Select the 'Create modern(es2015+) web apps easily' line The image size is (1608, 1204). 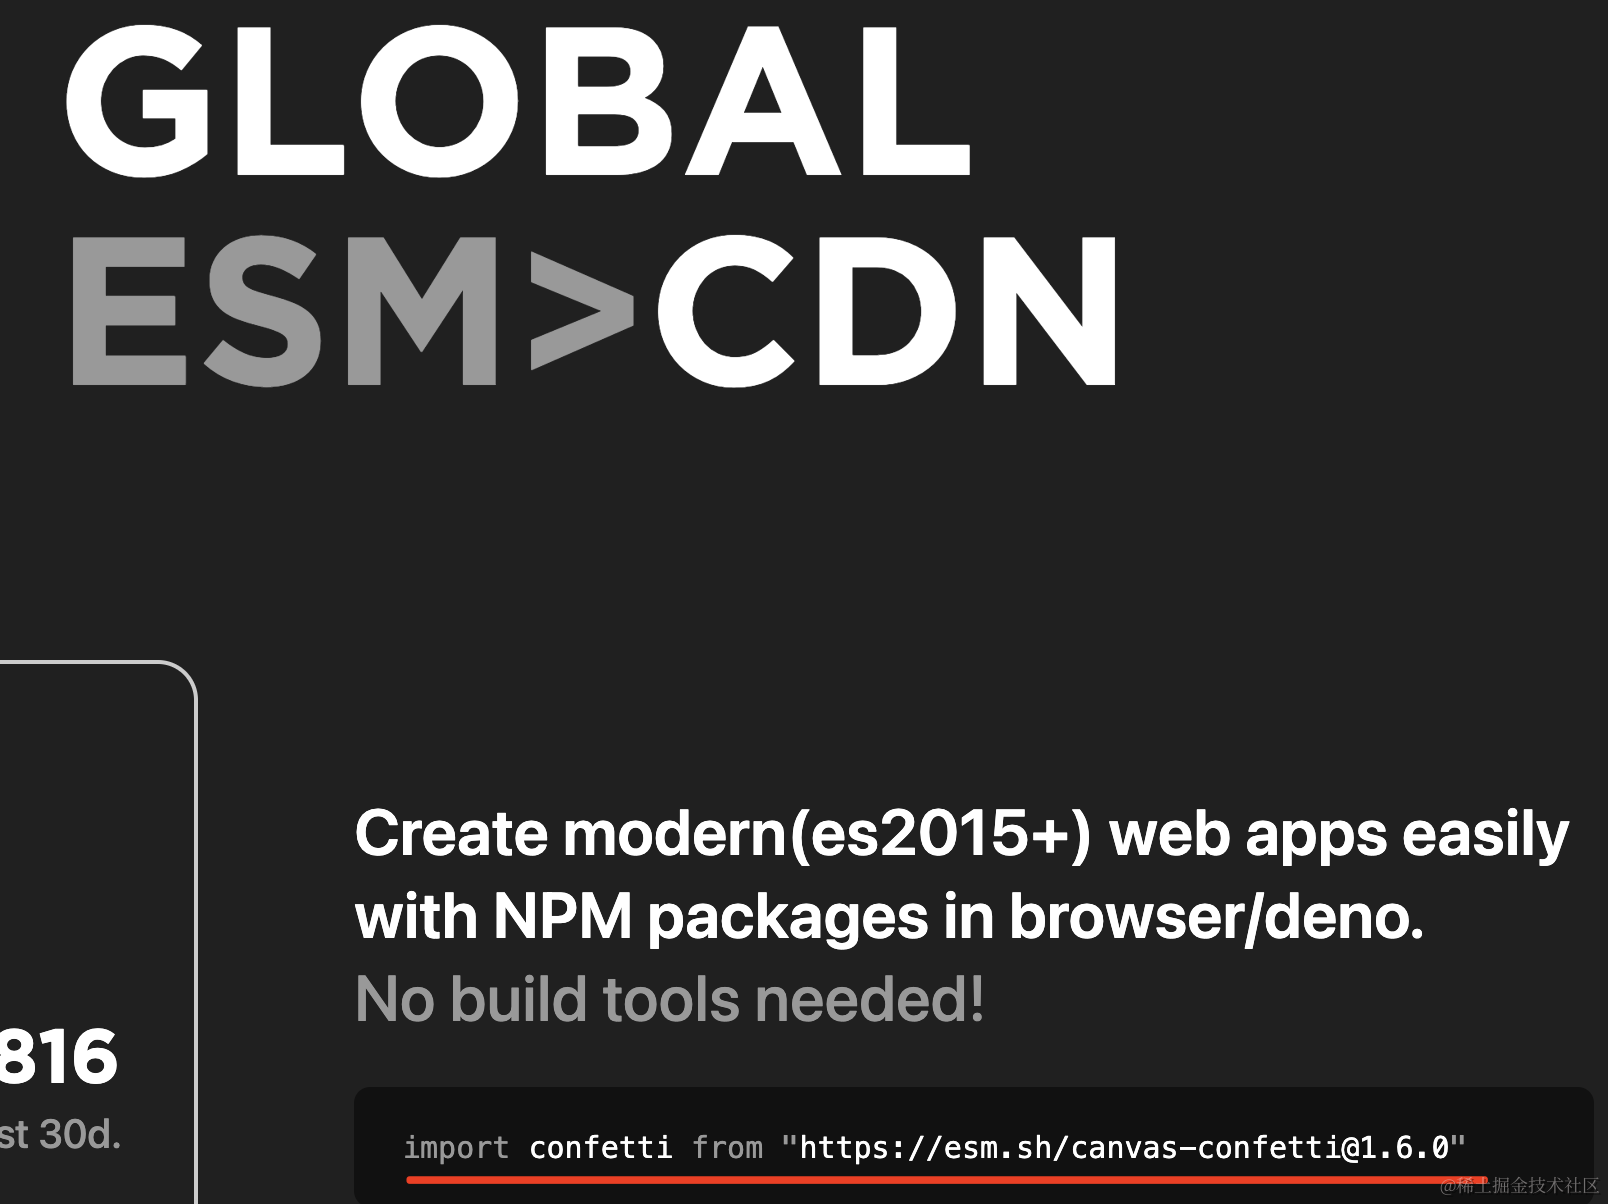tap(962, 835)
